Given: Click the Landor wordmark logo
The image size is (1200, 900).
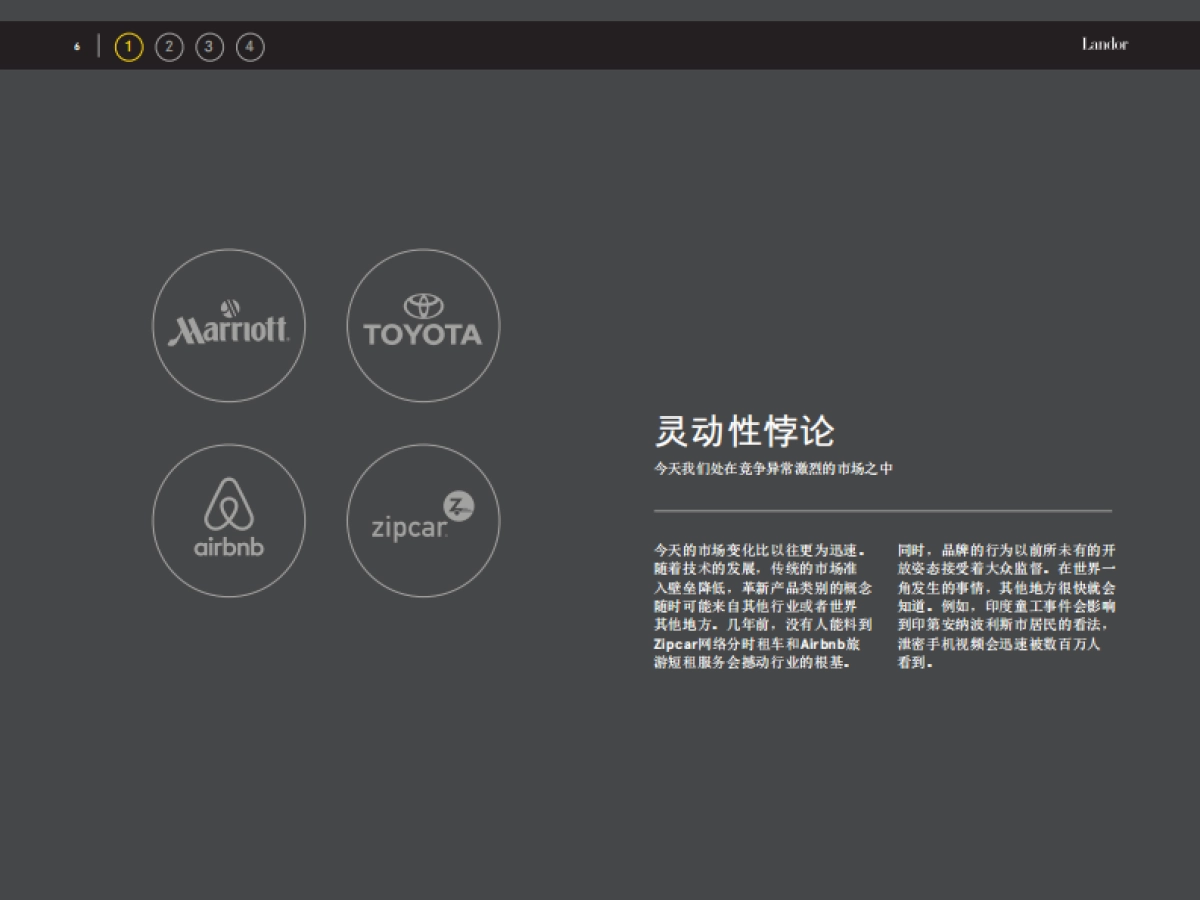Looking at the screenshot, I should 1104,44.
